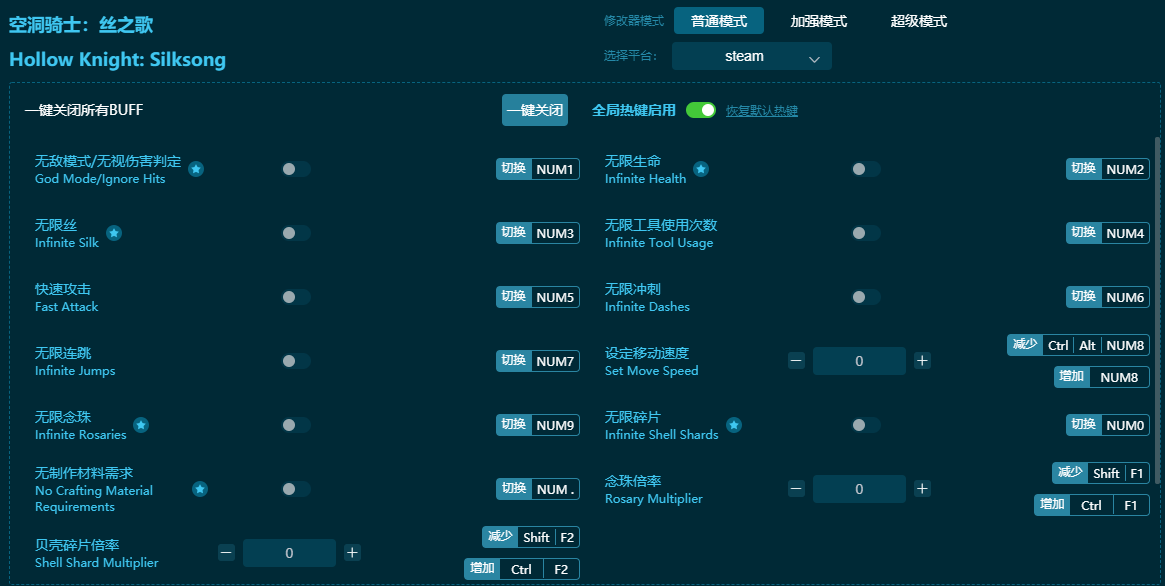Click Shell Shard decrease hotkey Shift F2

(x=531, y=537)
